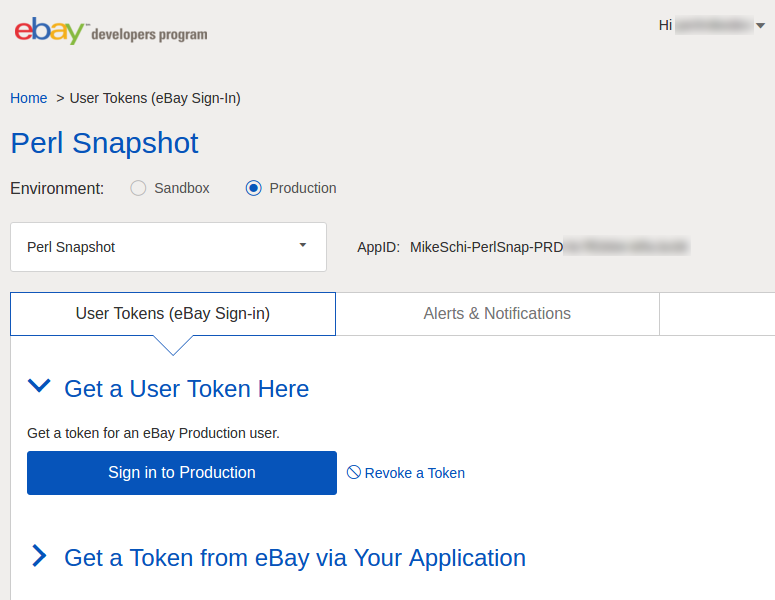Click the Sign in to Production button
The width and height of the screenshot is (775, 600).
coord(182,473)
